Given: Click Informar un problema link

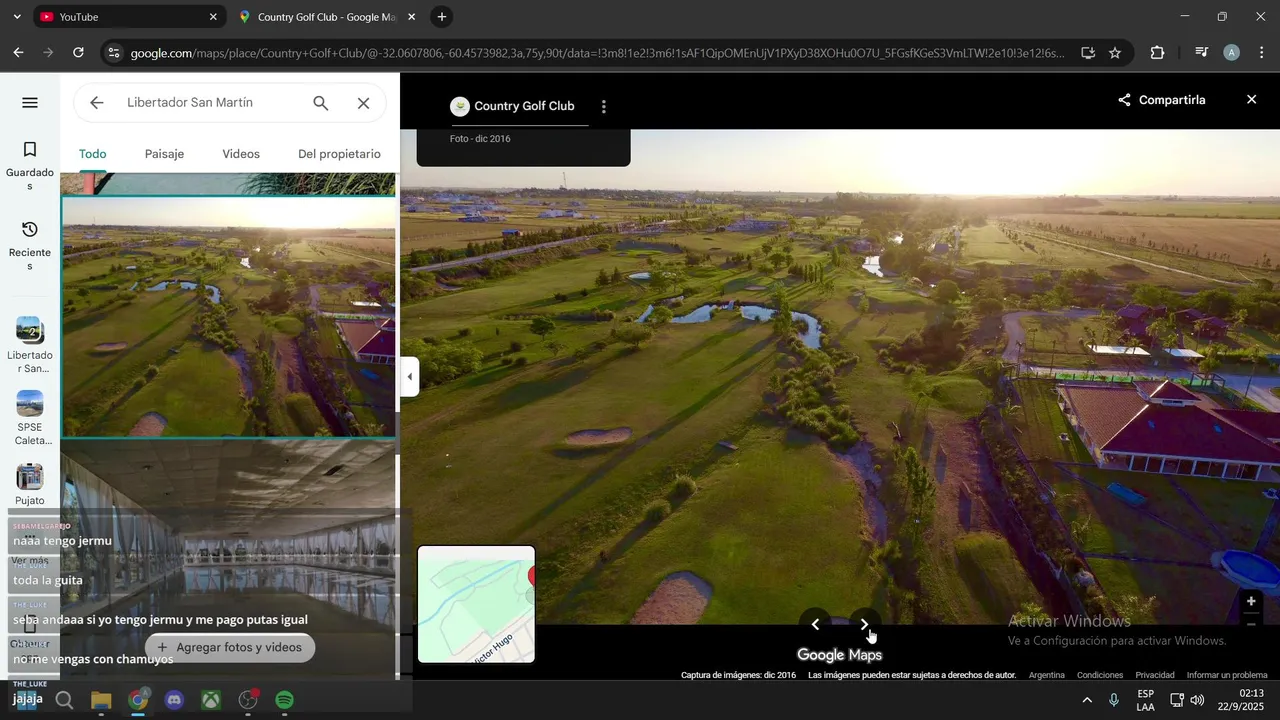Looking at the screenshot, I should point(1227,675).
